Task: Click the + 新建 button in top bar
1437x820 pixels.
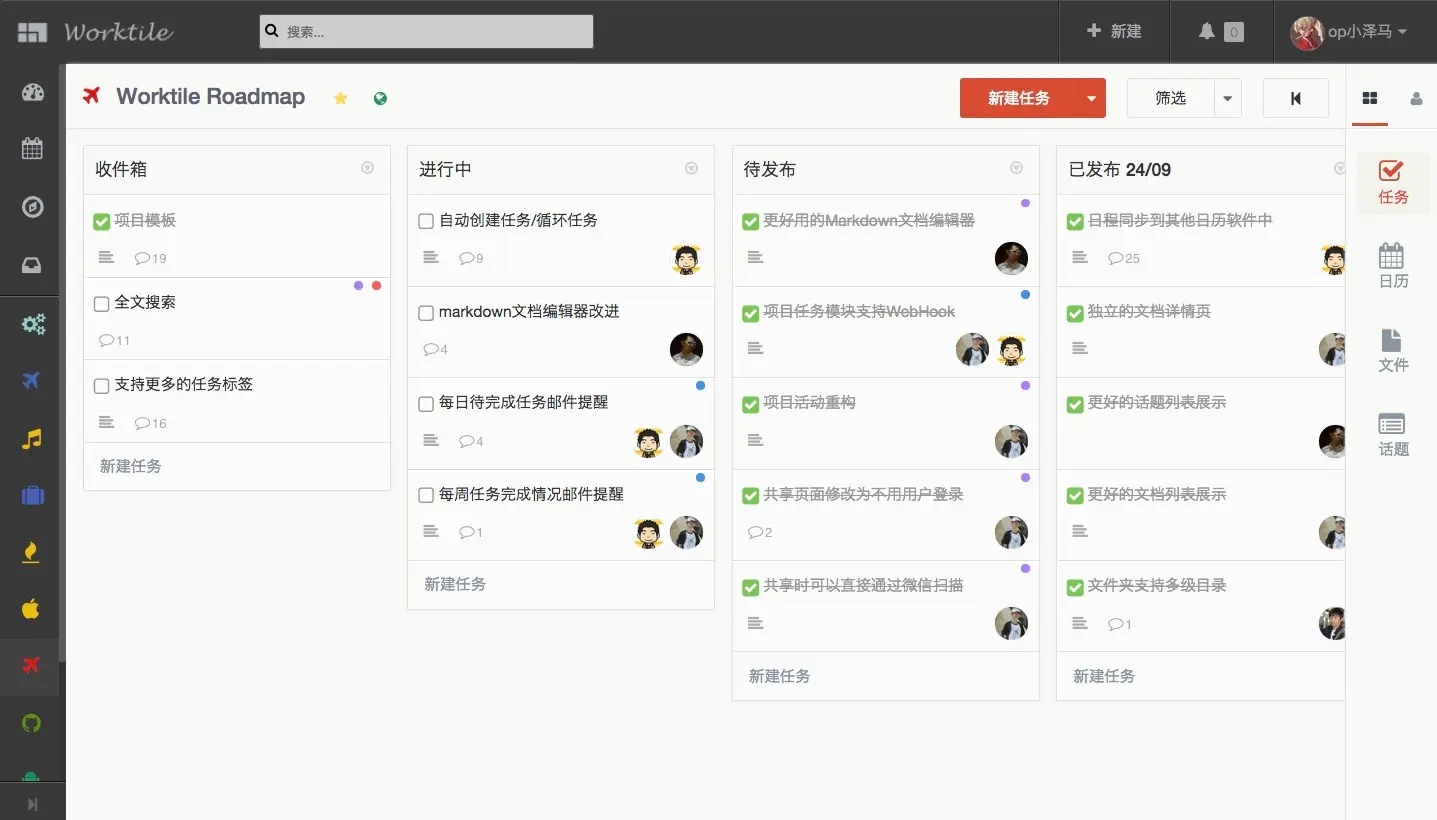Action: pyautogui.click(x=1114, y=32)
